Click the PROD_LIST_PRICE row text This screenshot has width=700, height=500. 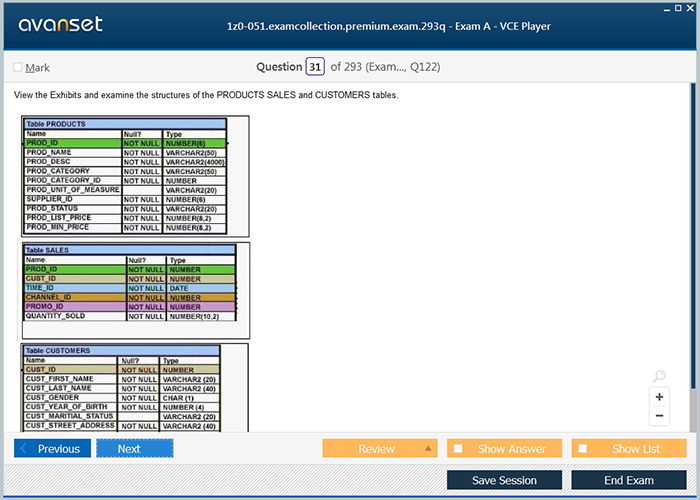(58, 218)
